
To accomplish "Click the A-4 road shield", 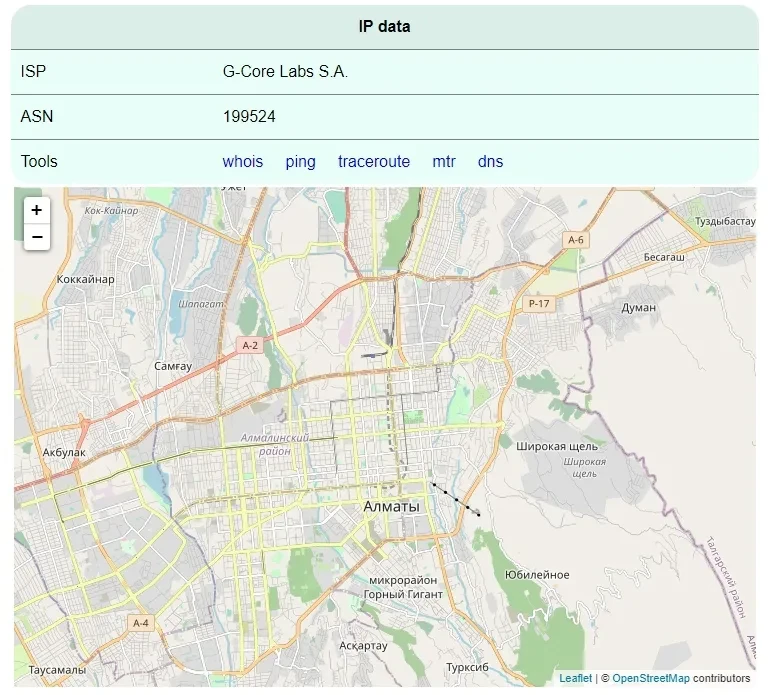I will pos(141,623).
